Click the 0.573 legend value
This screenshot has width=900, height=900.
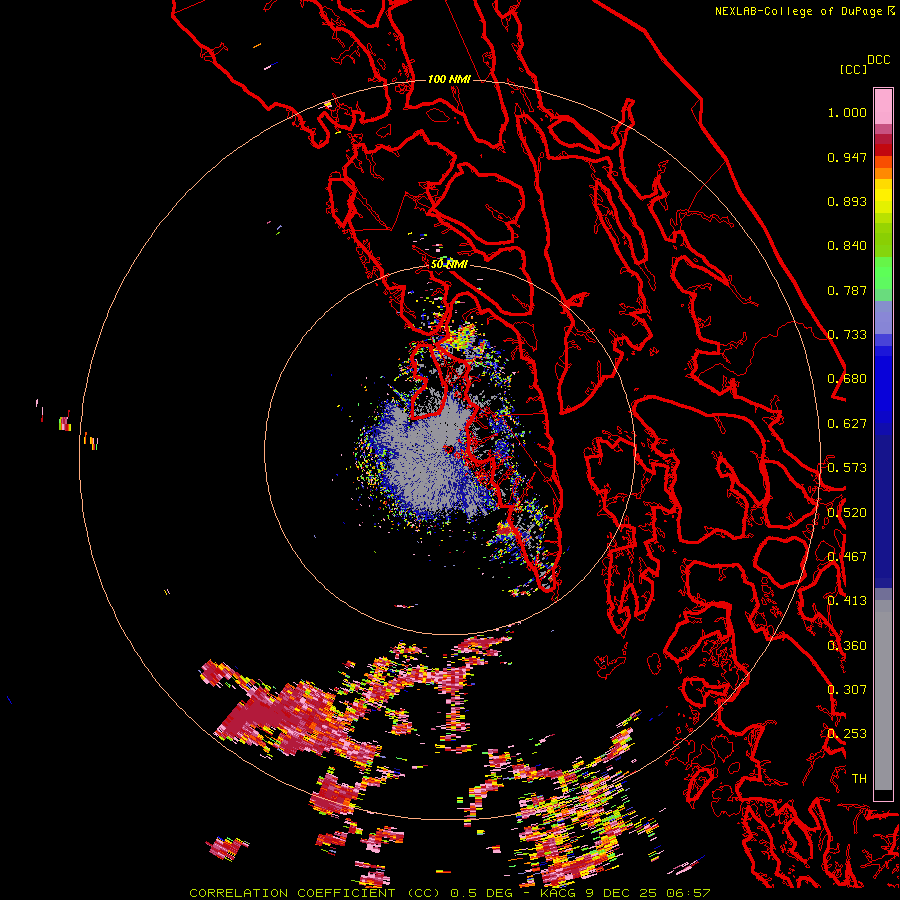click(847, 468)
